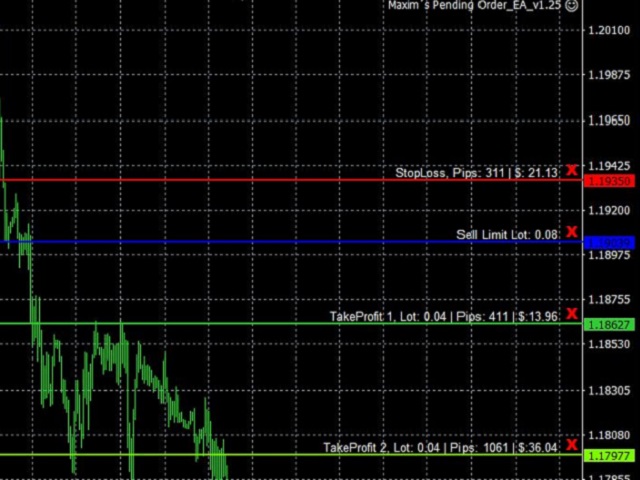Click the 1.19200 price scale value

609,211
